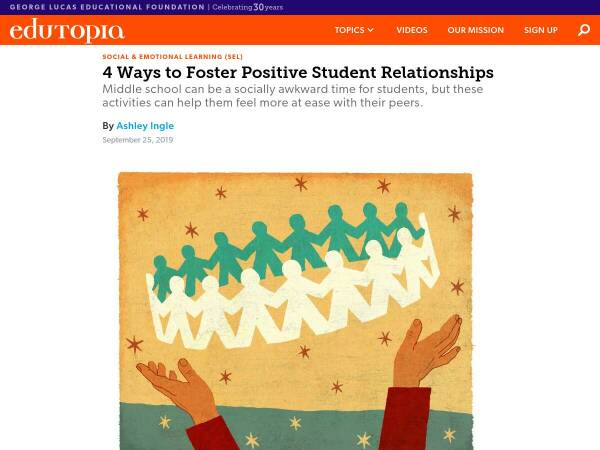Image resolution: width=600 pixels, height=450 pixels.
Task: Go to the Videos page
Action: pos(412,30)
